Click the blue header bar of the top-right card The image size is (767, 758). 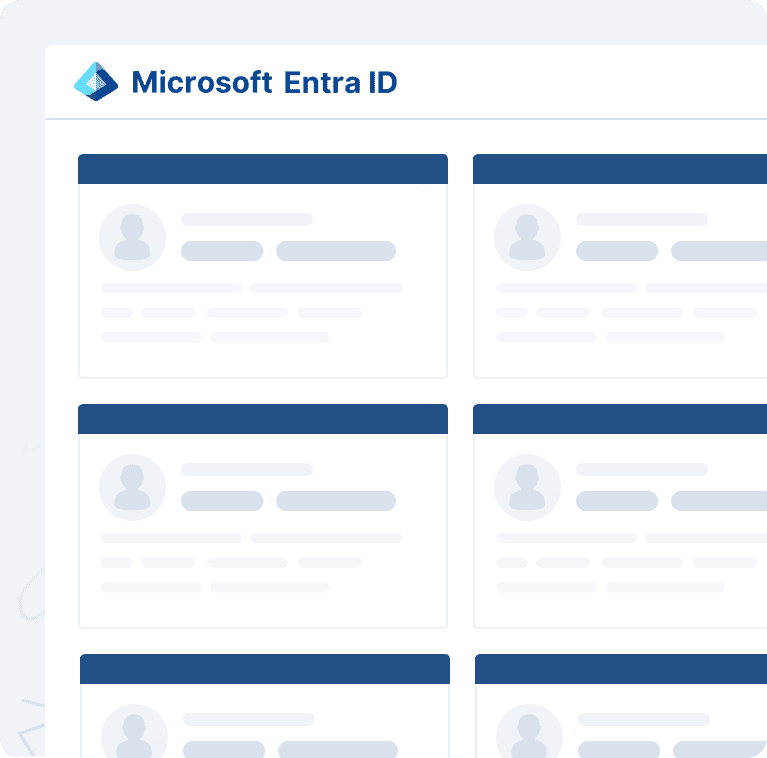point(620,169)
